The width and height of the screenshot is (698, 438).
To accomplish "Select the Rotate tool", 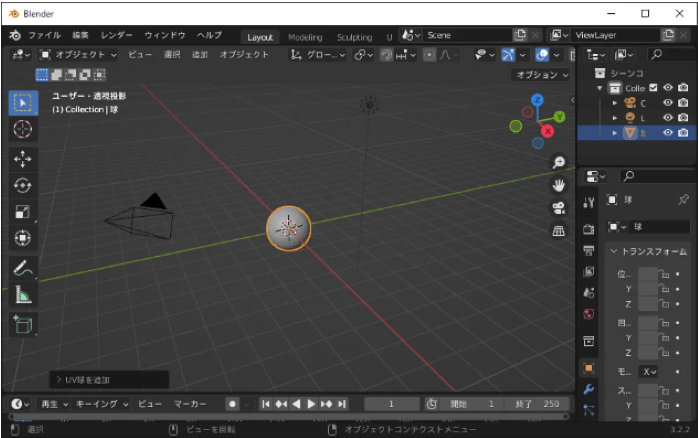I will coord(23,185).
